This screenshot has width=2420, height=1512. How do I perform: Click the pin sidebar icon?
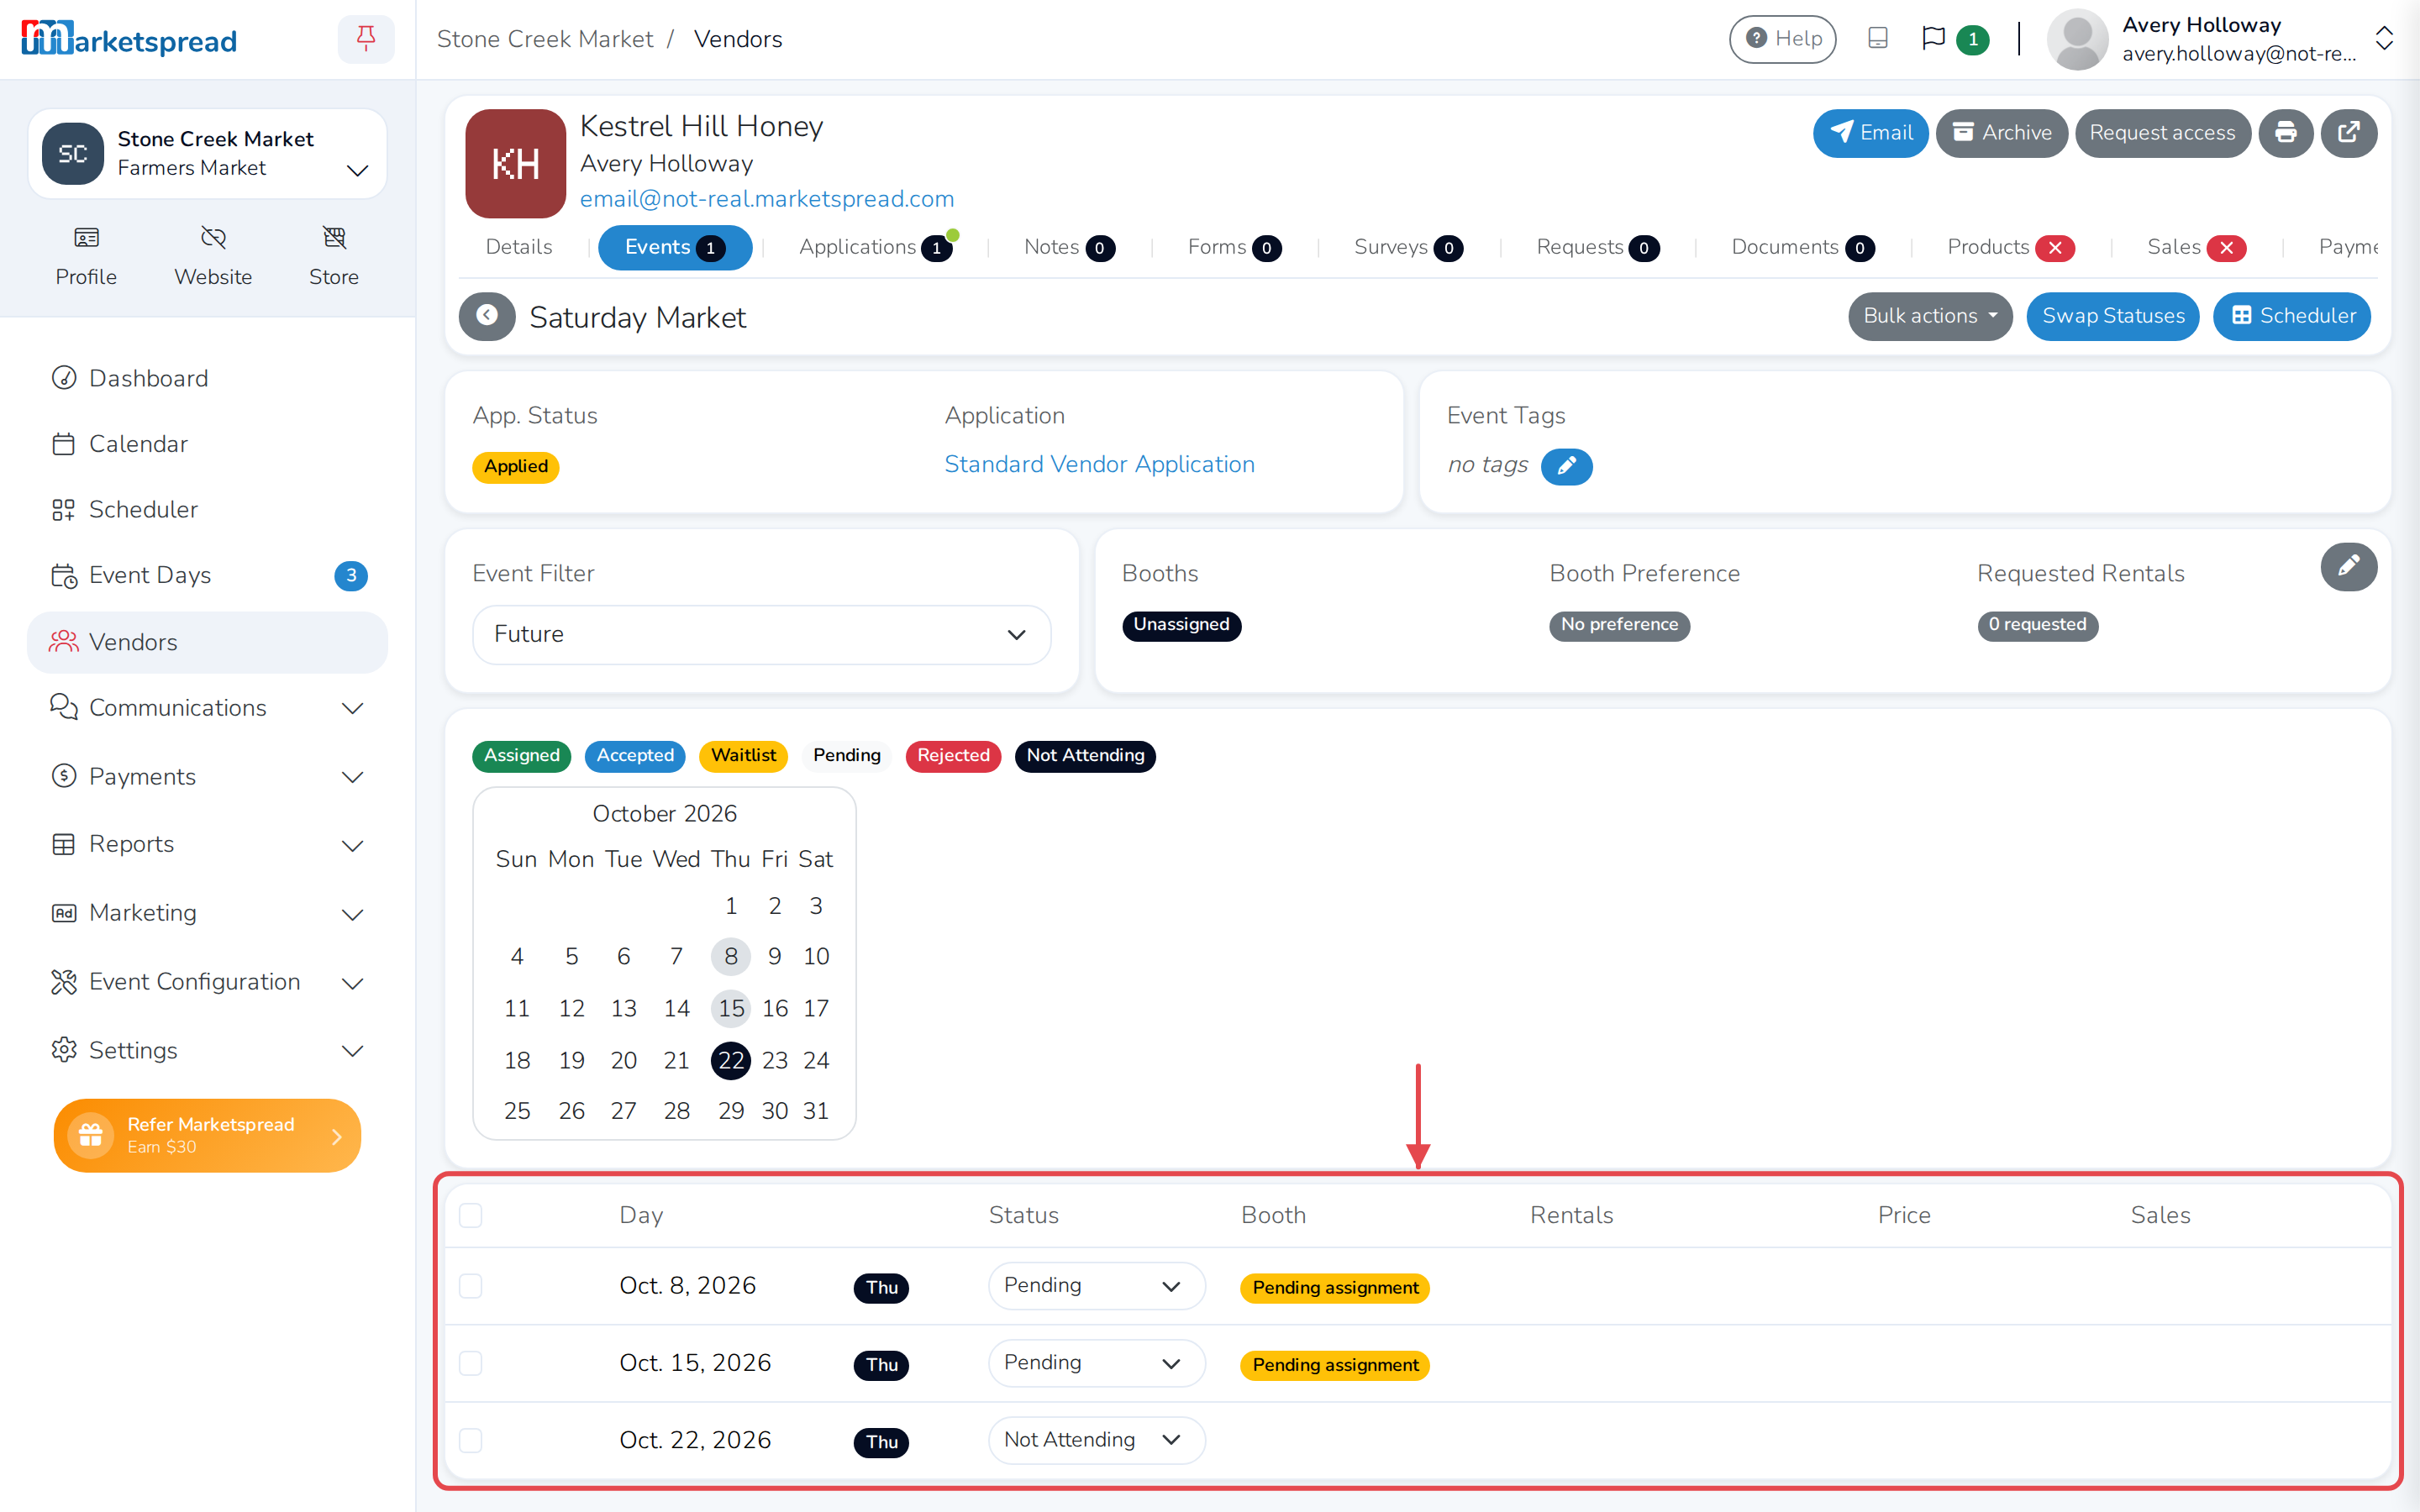366,39
